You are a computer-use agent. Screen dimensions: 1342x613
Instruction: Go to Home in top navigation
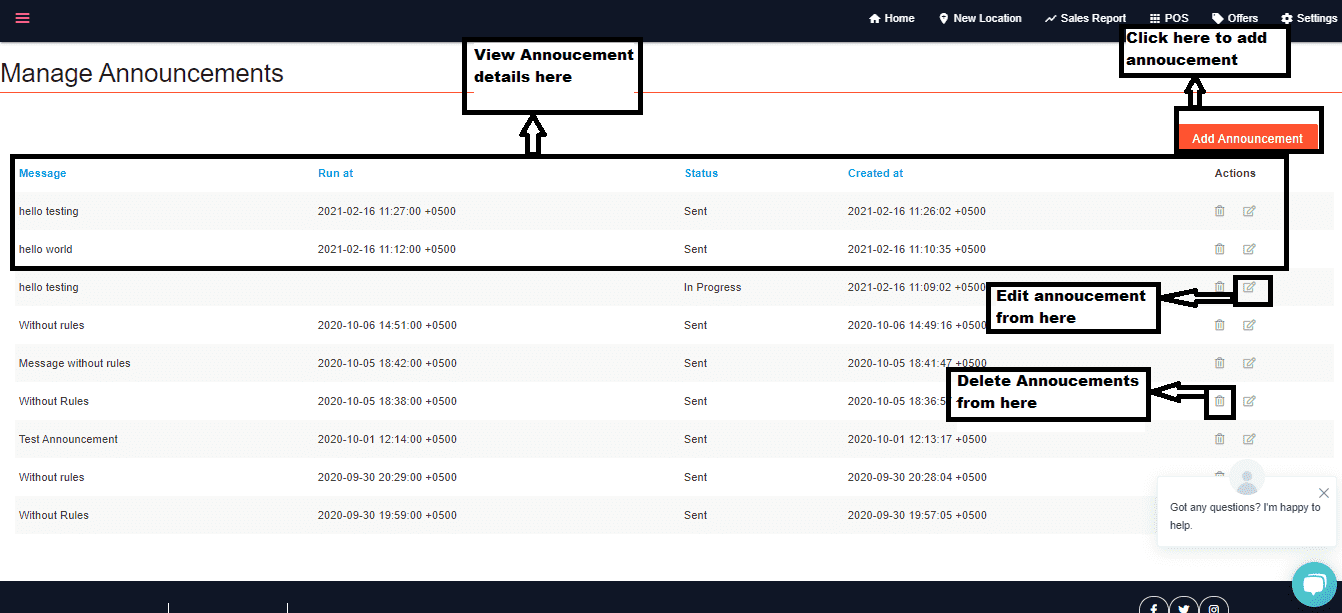pyautogui.click(x=891, y=18)
